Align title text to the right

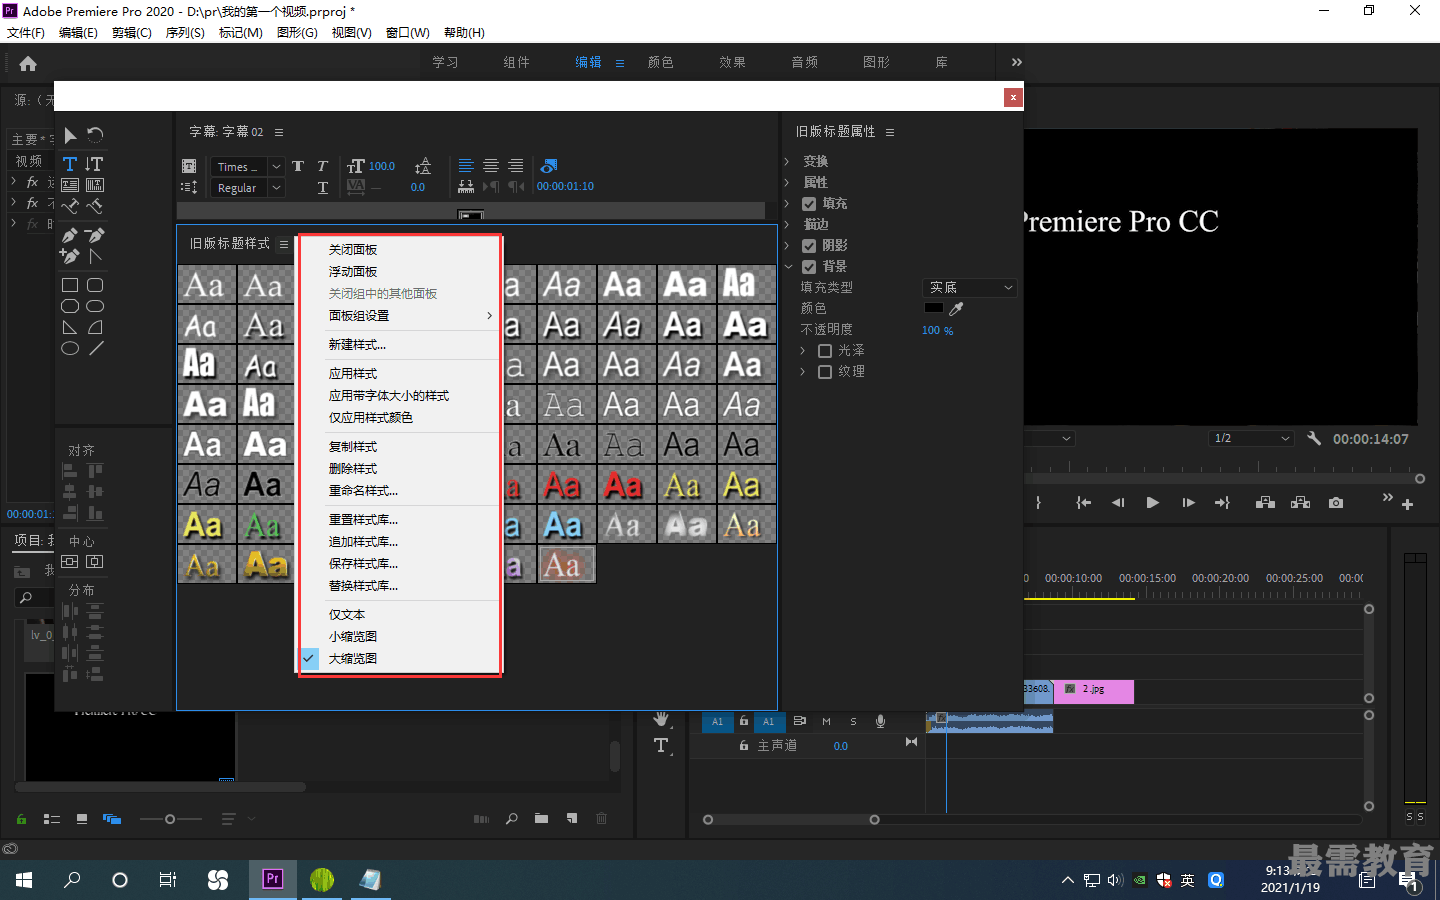tap(515, 166)
